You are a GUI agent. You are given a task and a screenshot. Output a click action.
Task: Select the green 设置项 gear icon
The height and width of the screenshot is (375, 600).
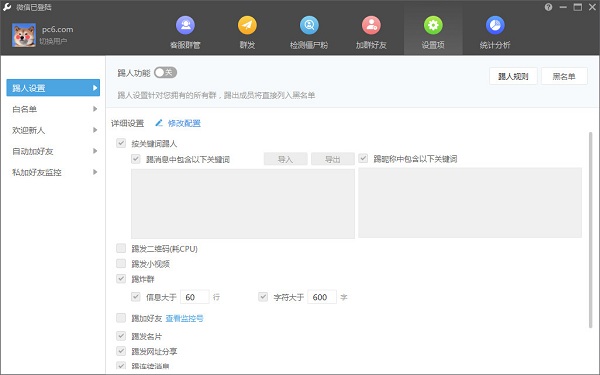(433, 25)
